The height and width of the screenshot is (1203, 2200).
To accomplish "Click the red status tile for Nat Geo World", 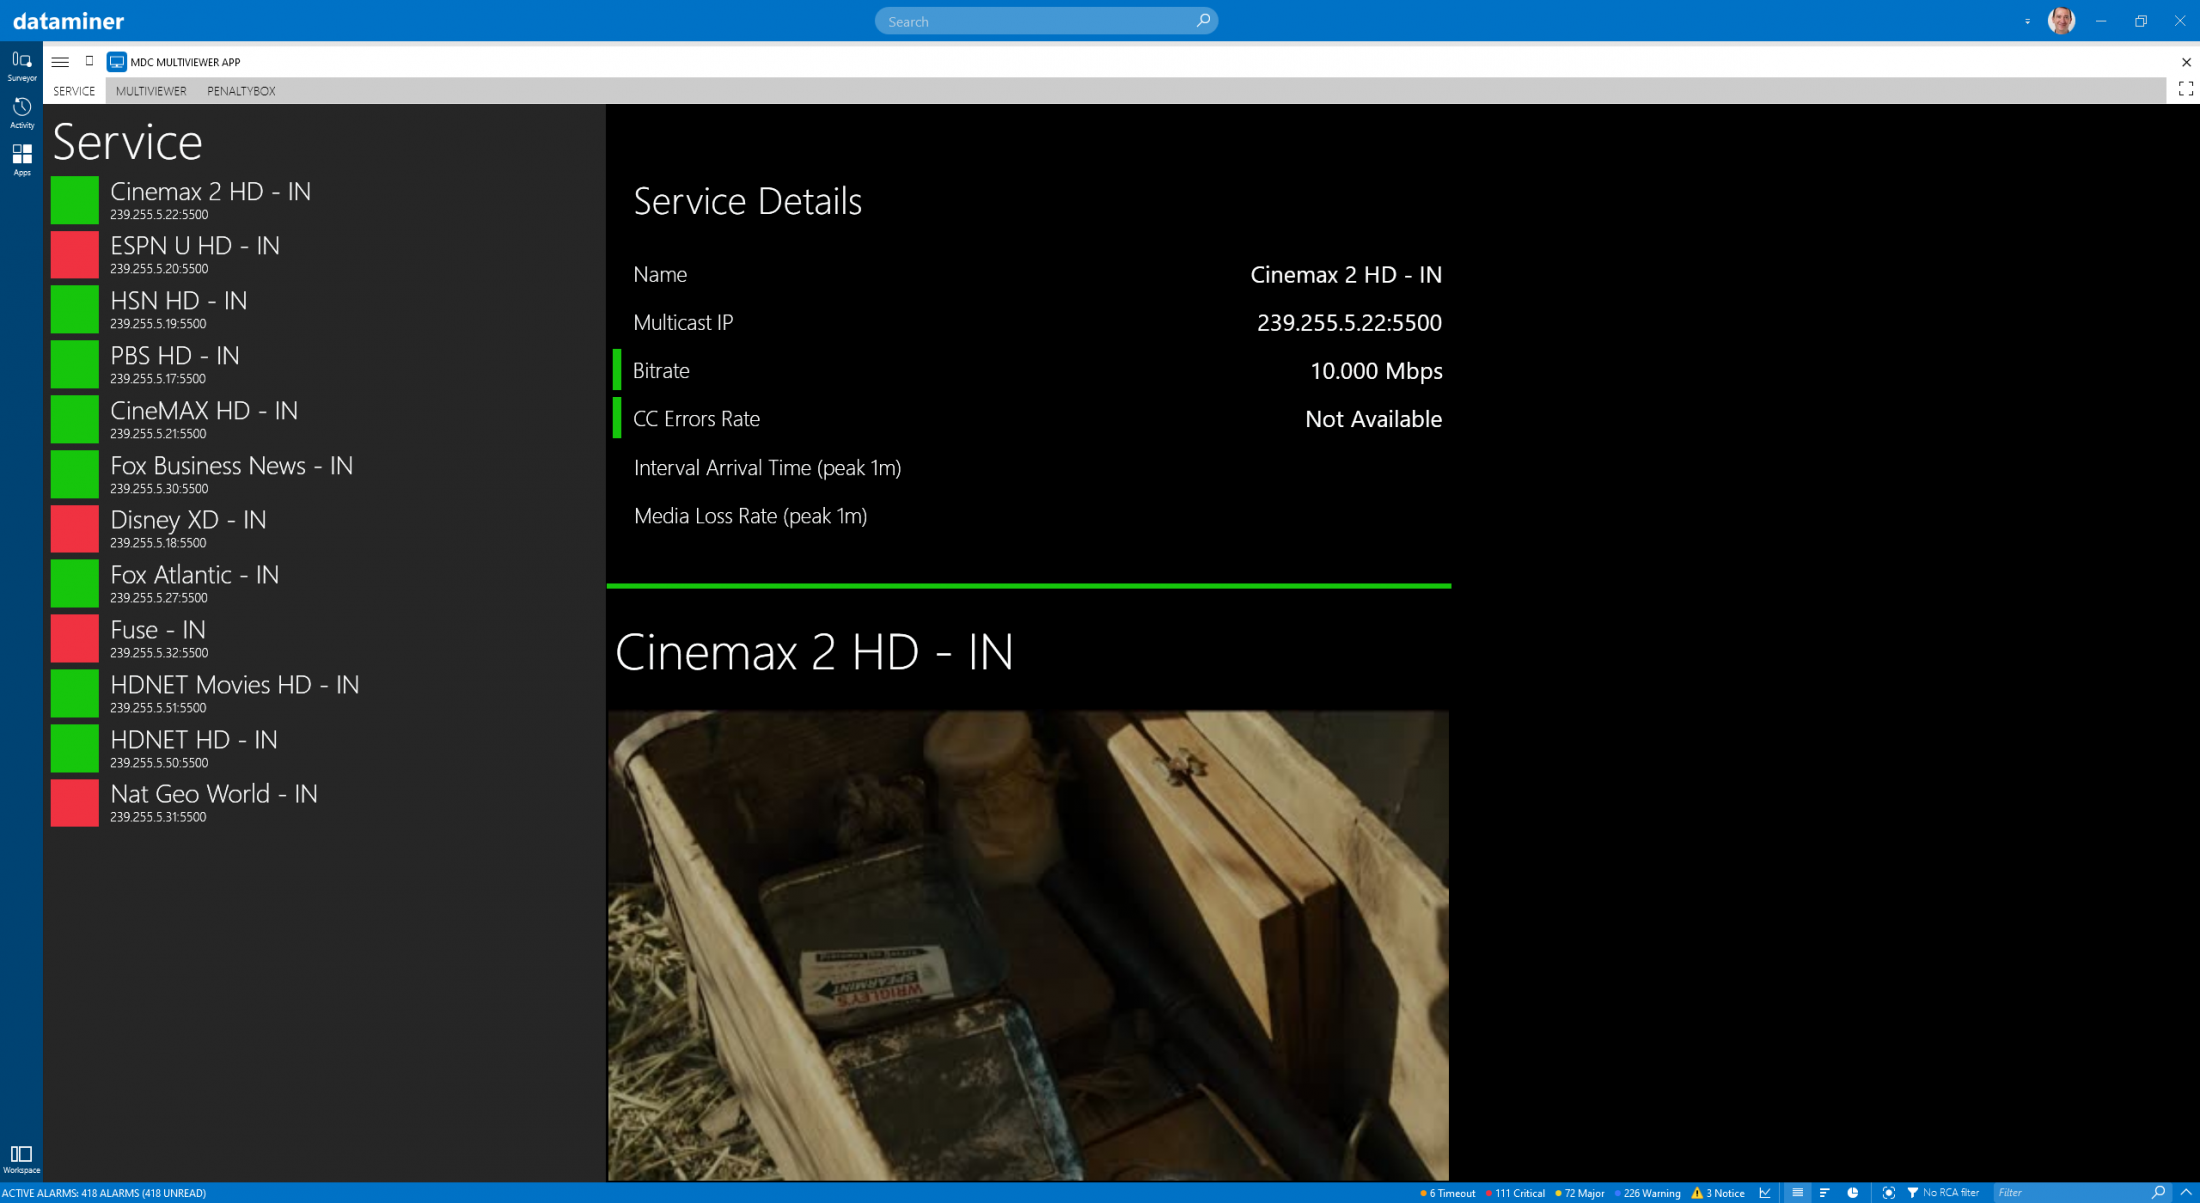I will coord(75,803).
